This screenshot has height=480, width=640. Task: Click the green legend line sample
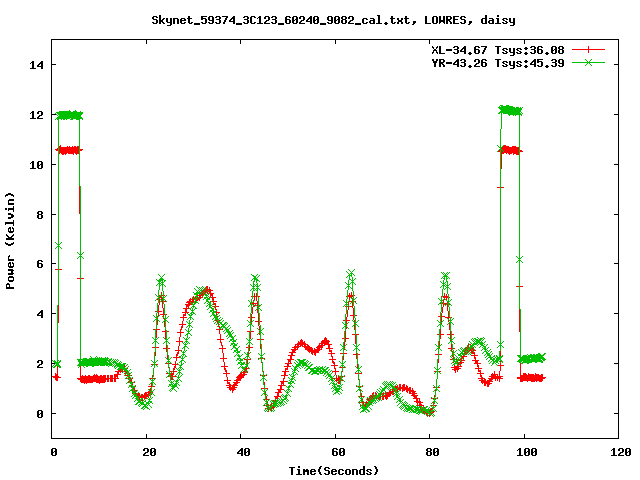click(588, 62)
